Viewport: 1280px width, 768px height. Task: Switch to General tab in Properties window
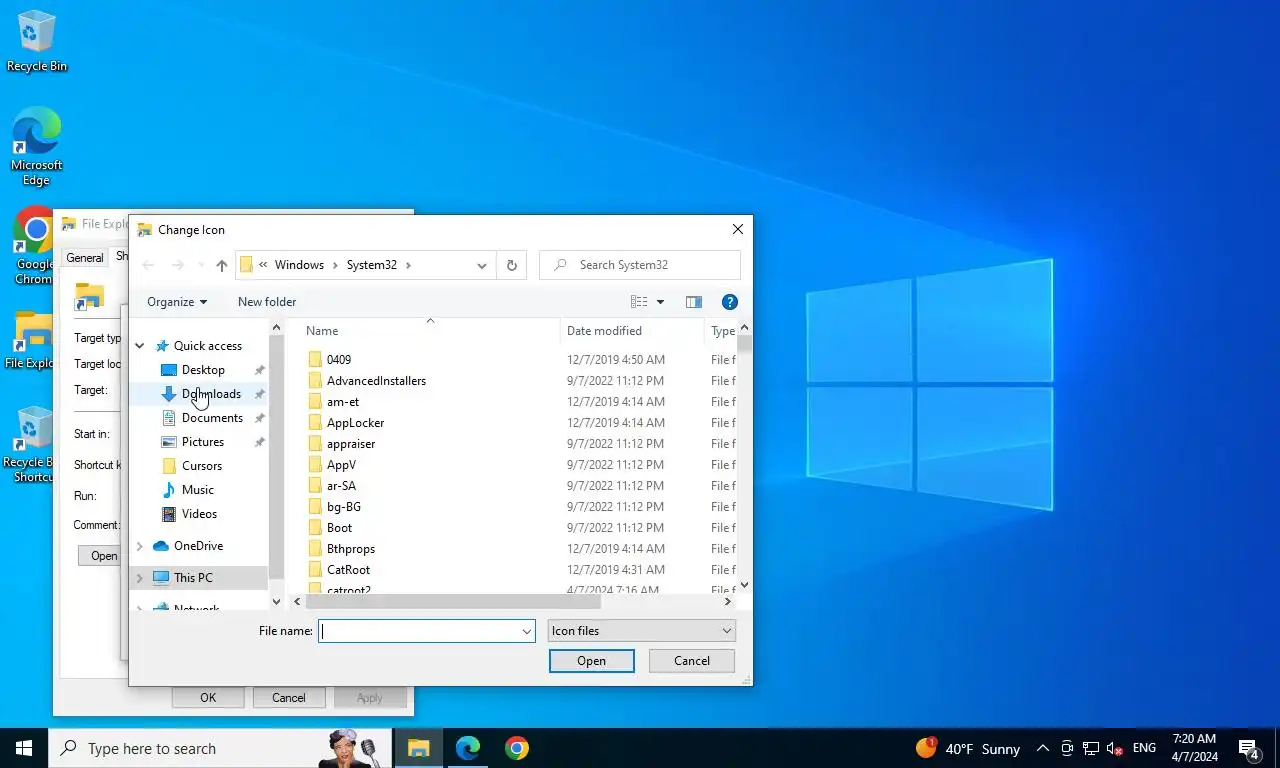(x=85, y=258)
